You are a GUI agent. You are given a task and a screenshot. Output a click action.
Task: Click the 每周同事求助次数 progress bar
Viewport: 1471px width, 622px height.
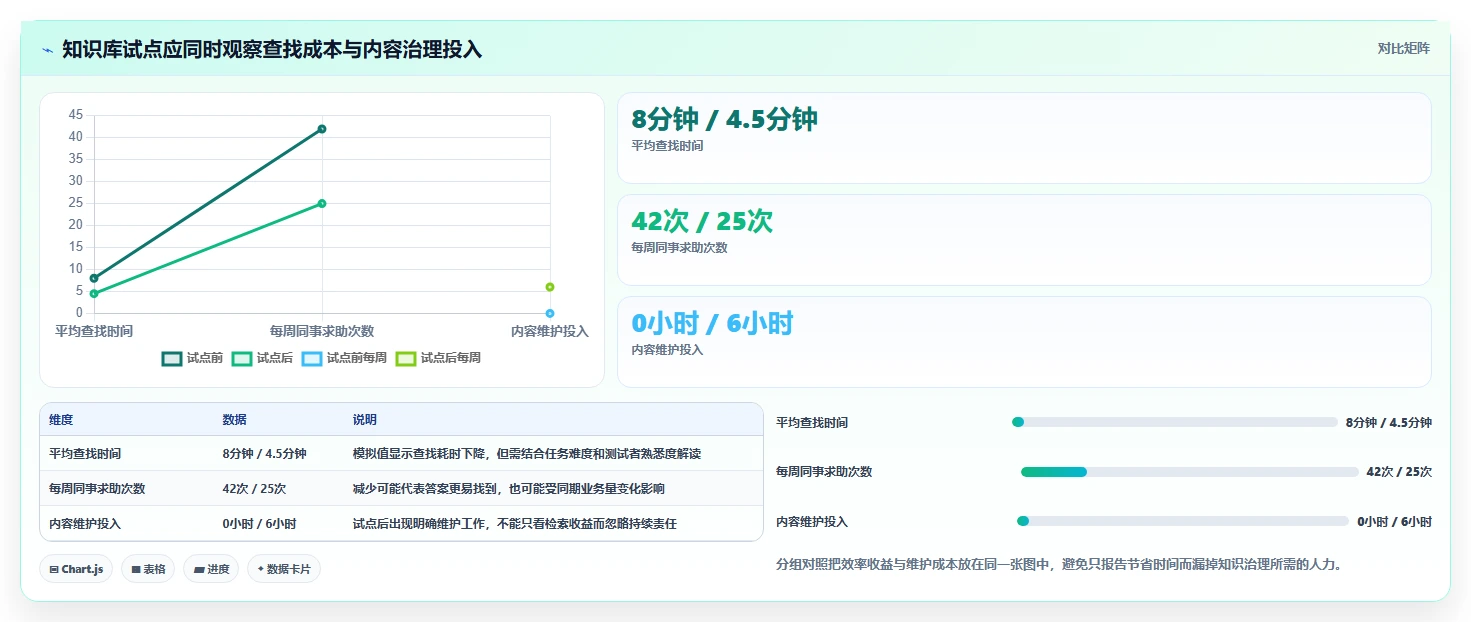[x=1190, y=472]
